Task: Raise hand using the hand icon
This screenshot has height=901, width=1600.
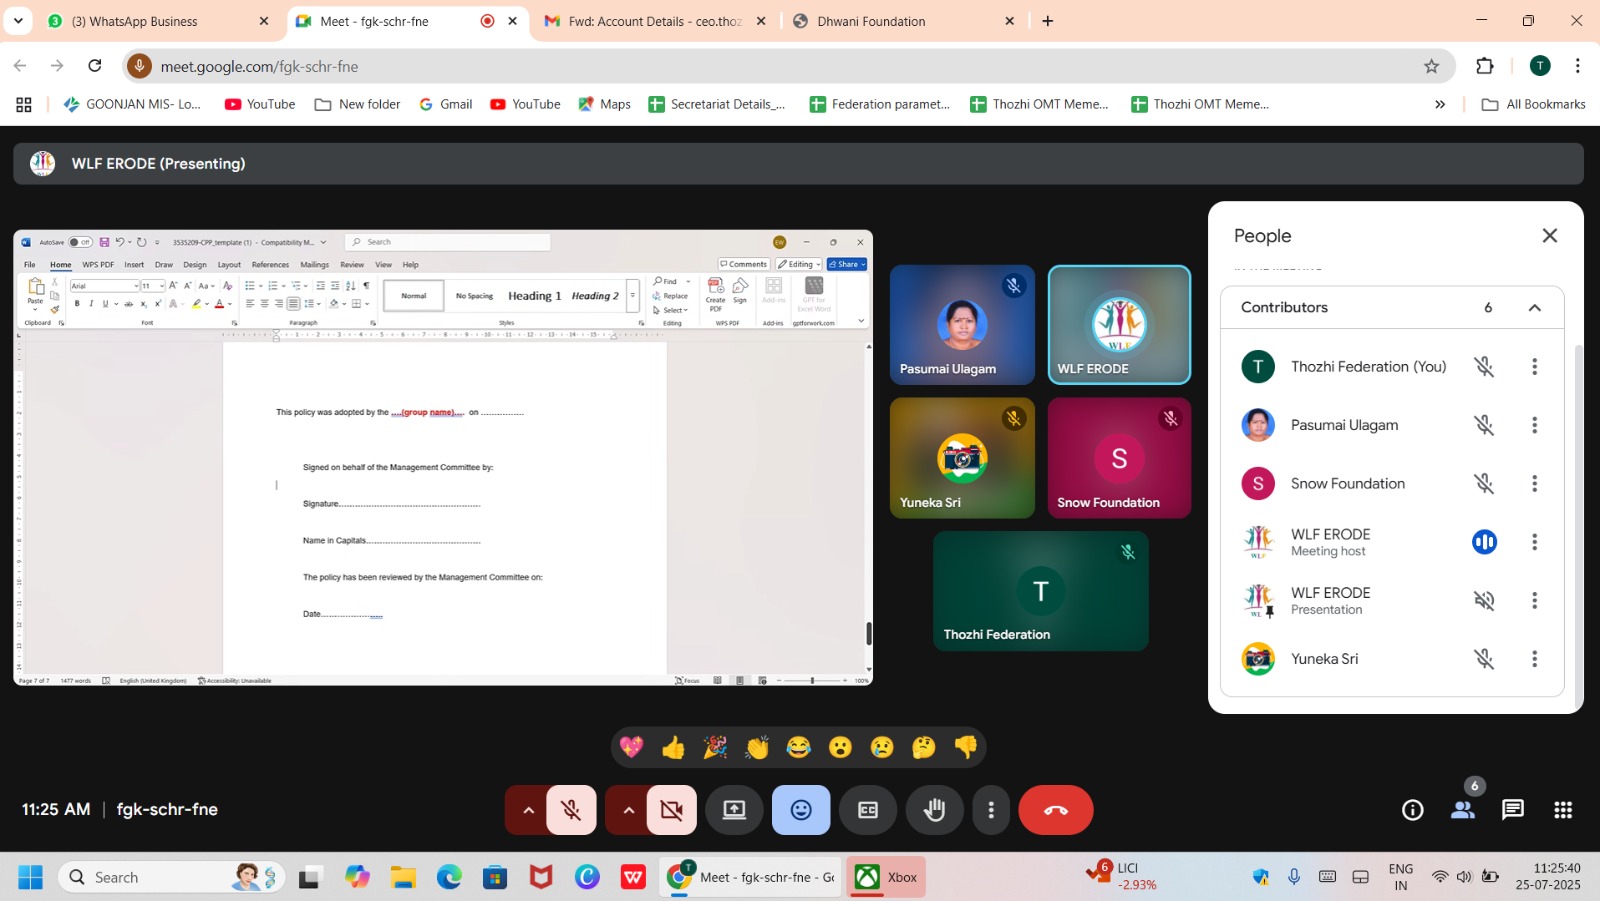Action: [x=935, y=810]
